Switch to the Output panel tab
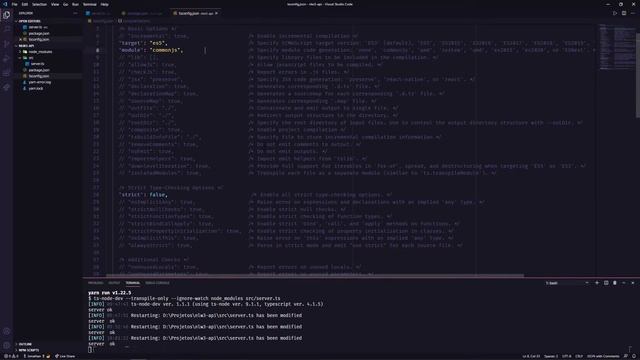This screenshot has width=640, height=360. tap(114, 283)
